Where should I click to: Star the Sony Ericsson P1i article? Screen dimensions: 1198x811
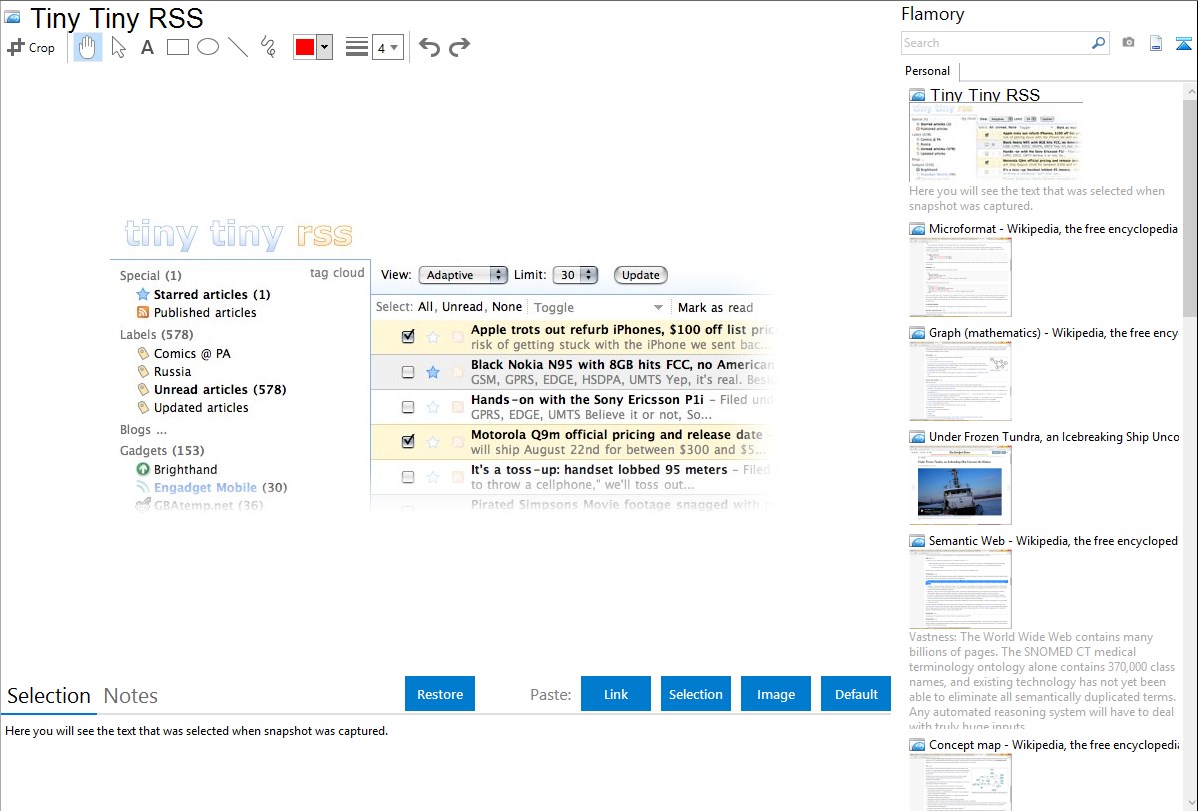tap(432, 407)
